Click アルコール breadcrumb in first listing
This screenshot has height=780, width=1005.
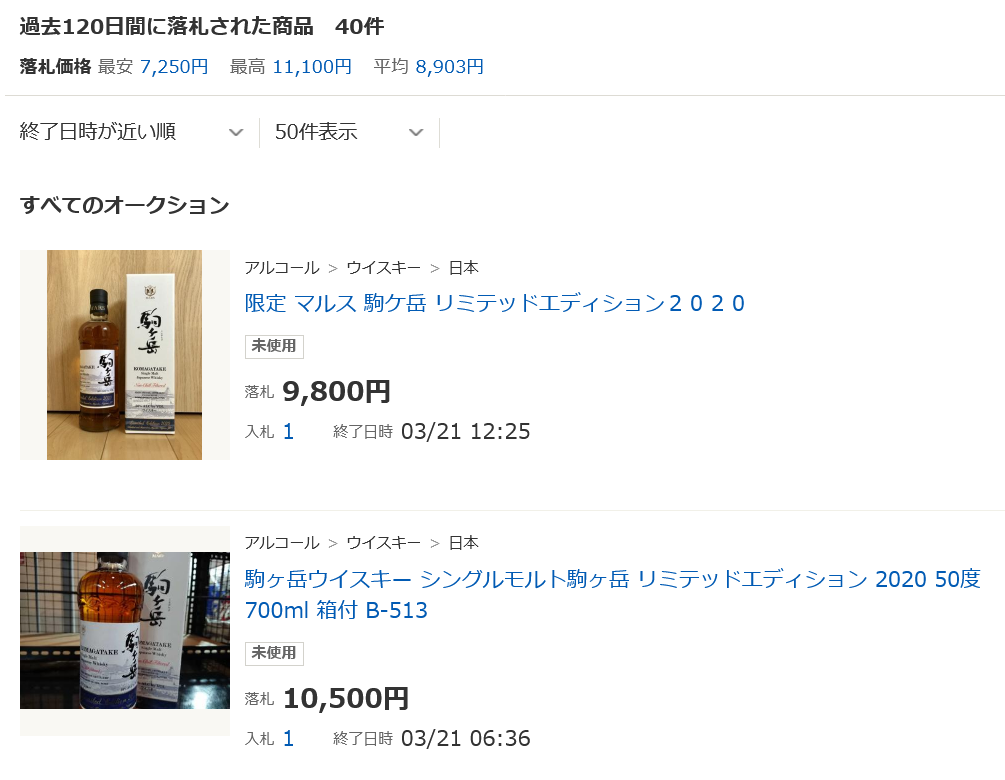(281, 268)
